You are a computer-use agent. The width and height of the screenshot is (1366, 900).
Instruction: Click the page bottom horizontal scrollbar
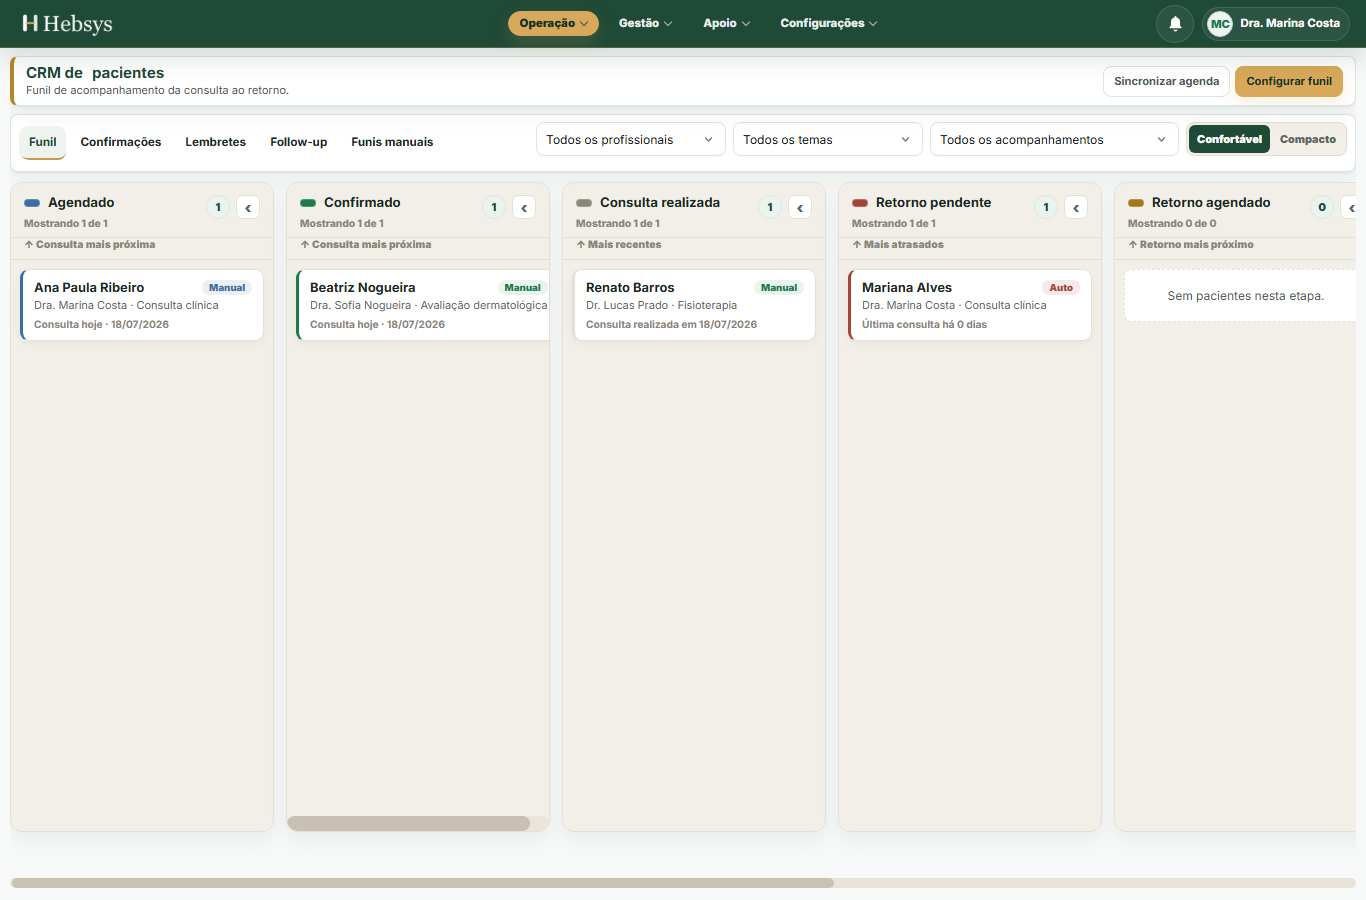pos(422,883)
